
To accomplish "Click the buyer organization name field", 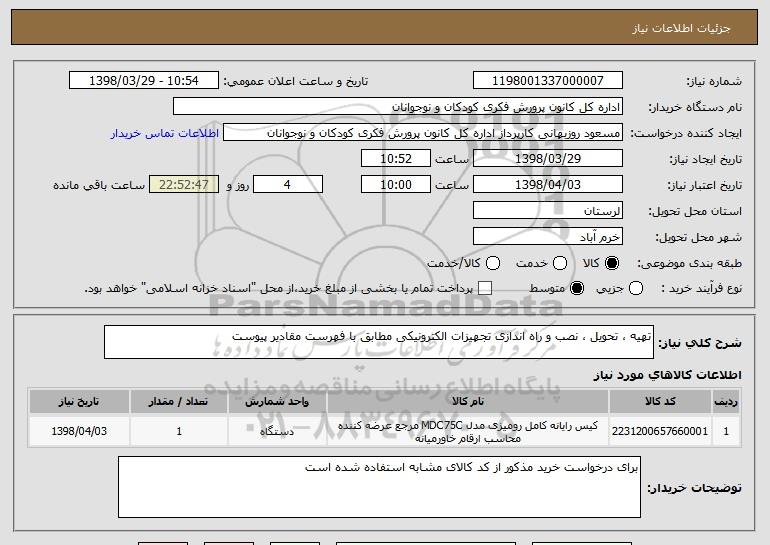I will pos(398,107).
